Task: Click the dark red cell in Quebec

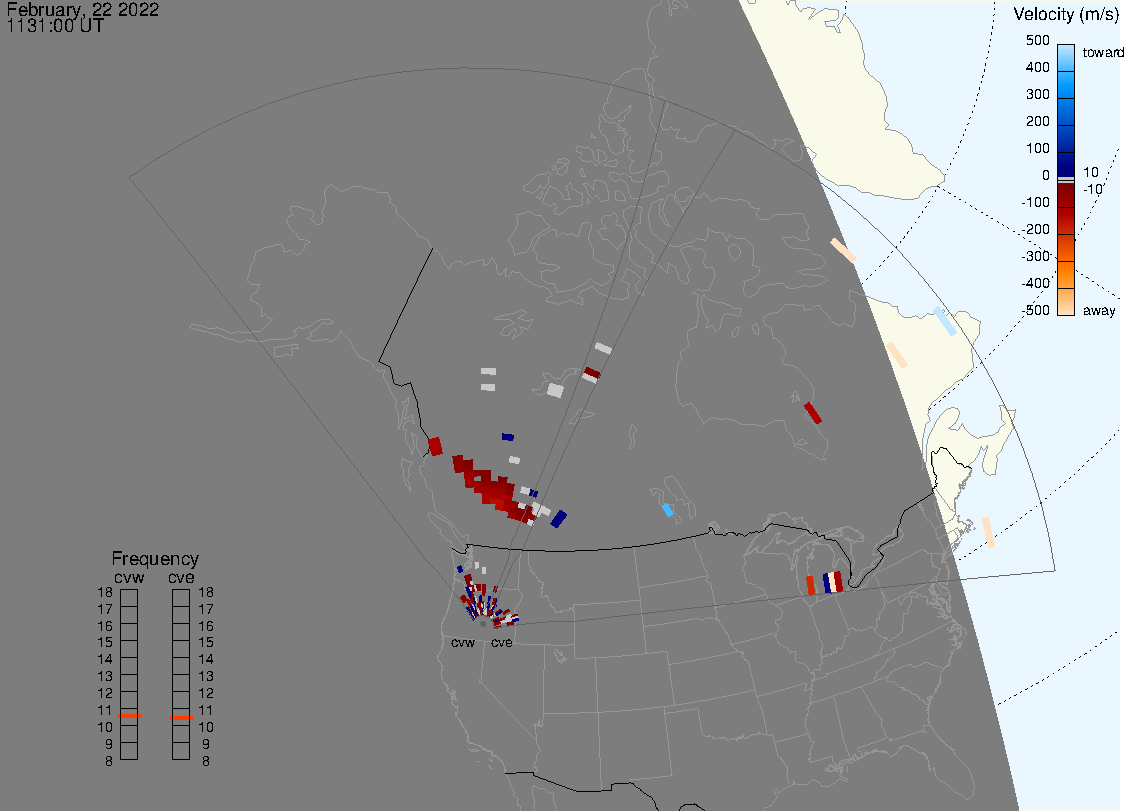Action: point(813,412)
